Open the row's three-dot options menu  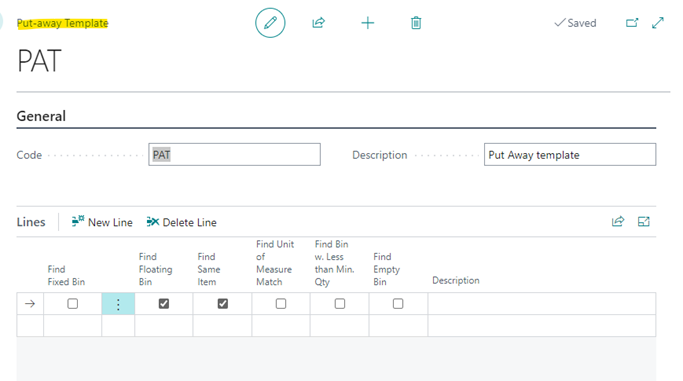(118, 304)
